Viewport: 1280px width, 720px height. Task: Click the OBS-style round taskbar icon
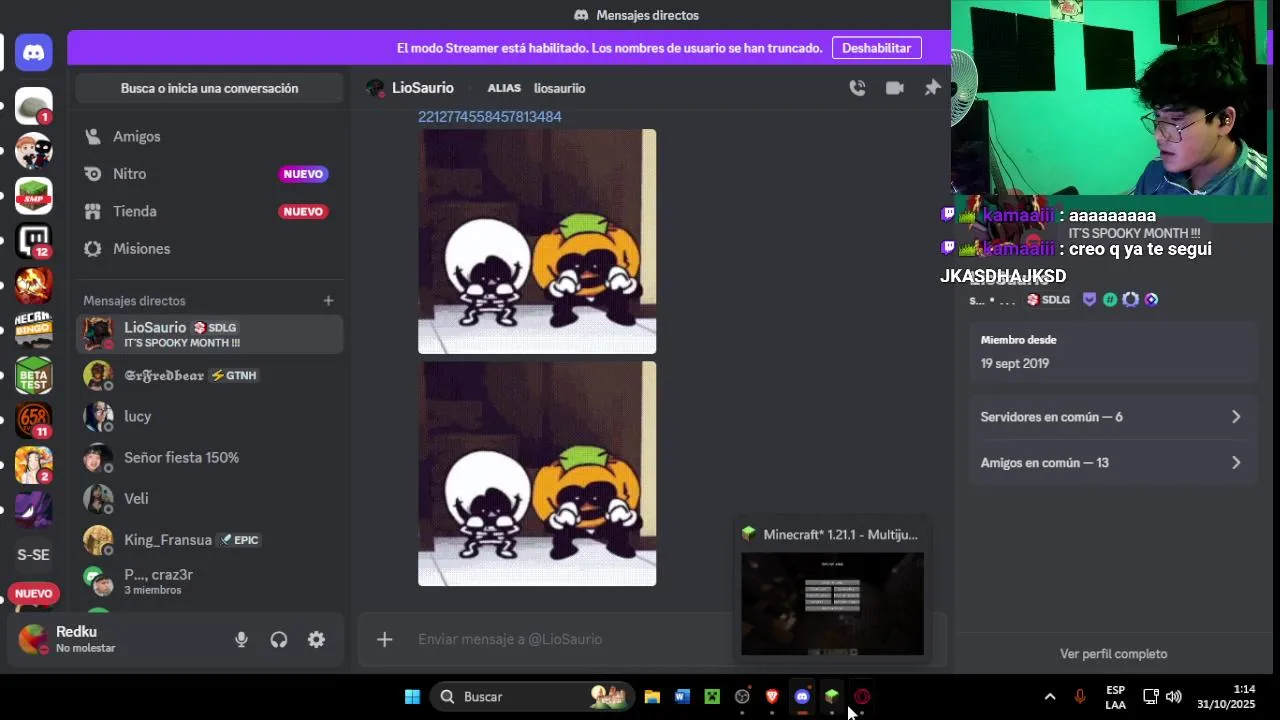click(x=742, y=696)
